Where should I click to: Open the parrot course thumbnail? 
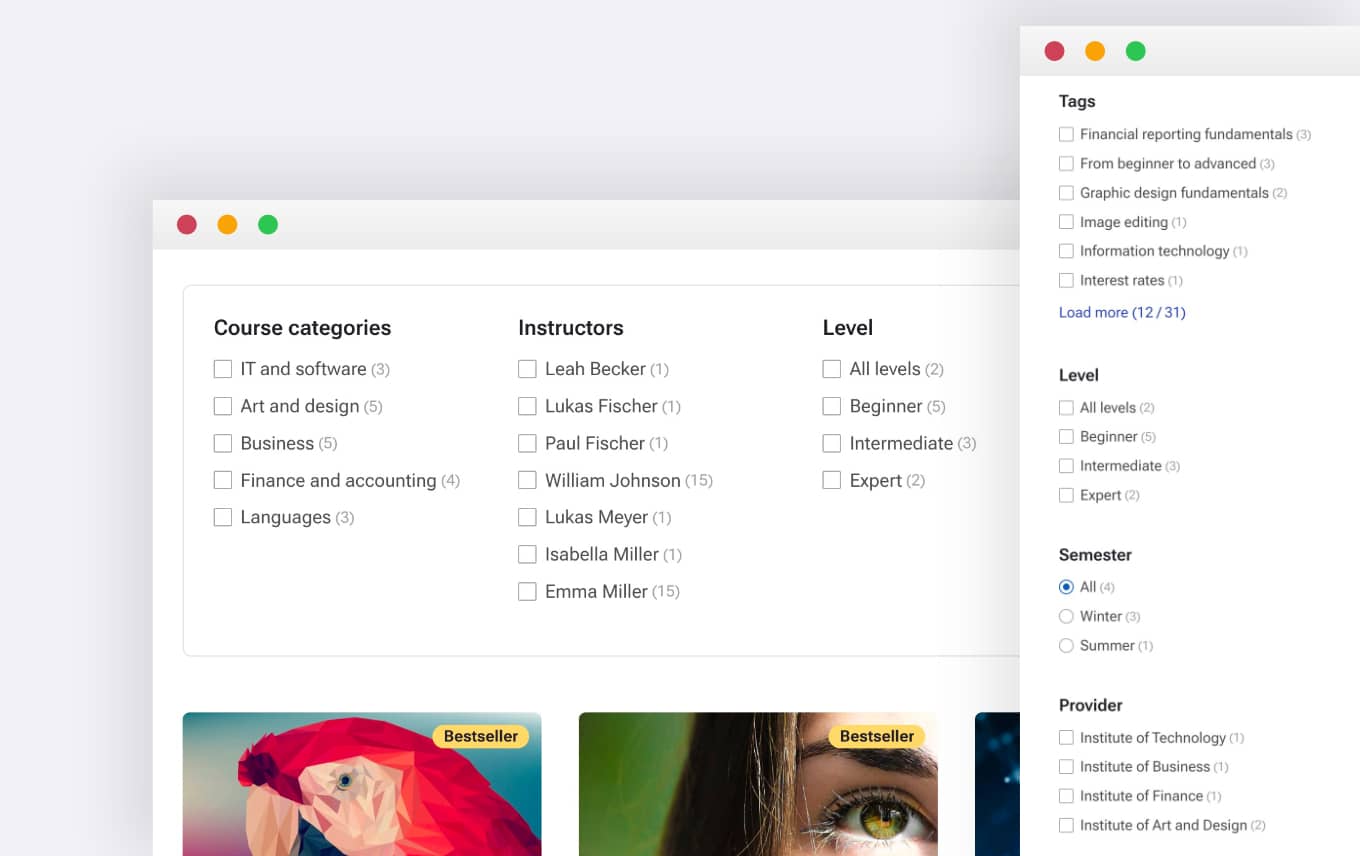click(x=362, y=784)
